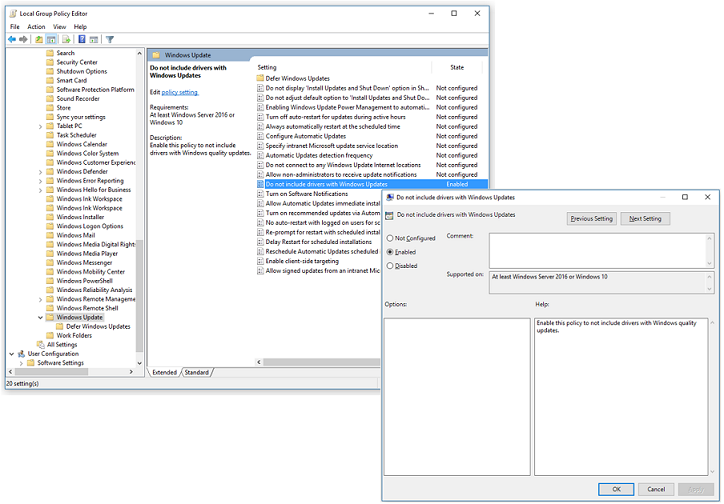Collapse the Windows Update tree node
This screenshot has width=724, height=504.
tap(40, 317)
